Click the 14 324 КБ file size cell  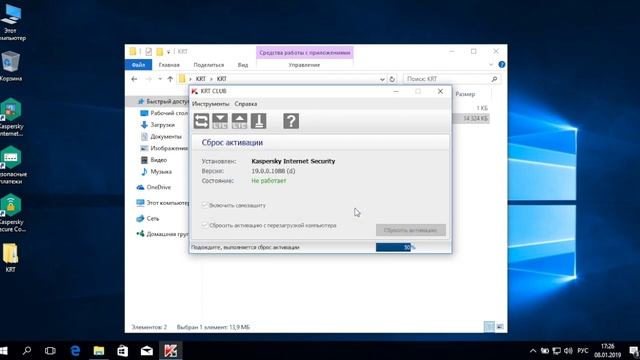point(476,118)
